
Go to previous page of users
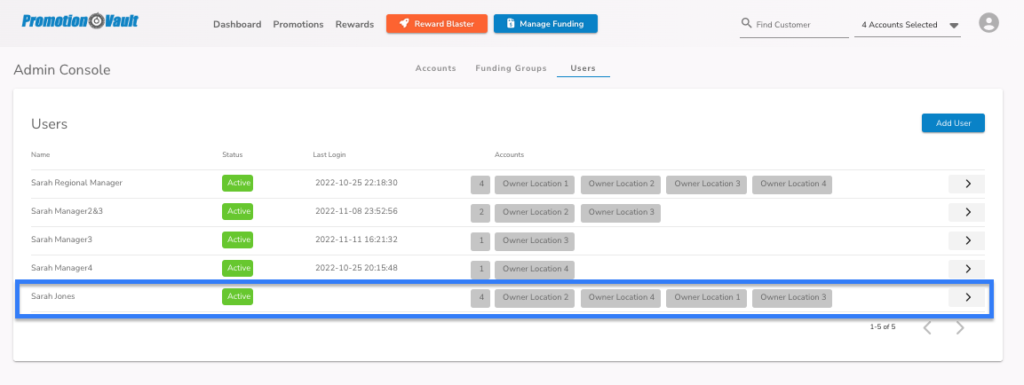(927, 328)
